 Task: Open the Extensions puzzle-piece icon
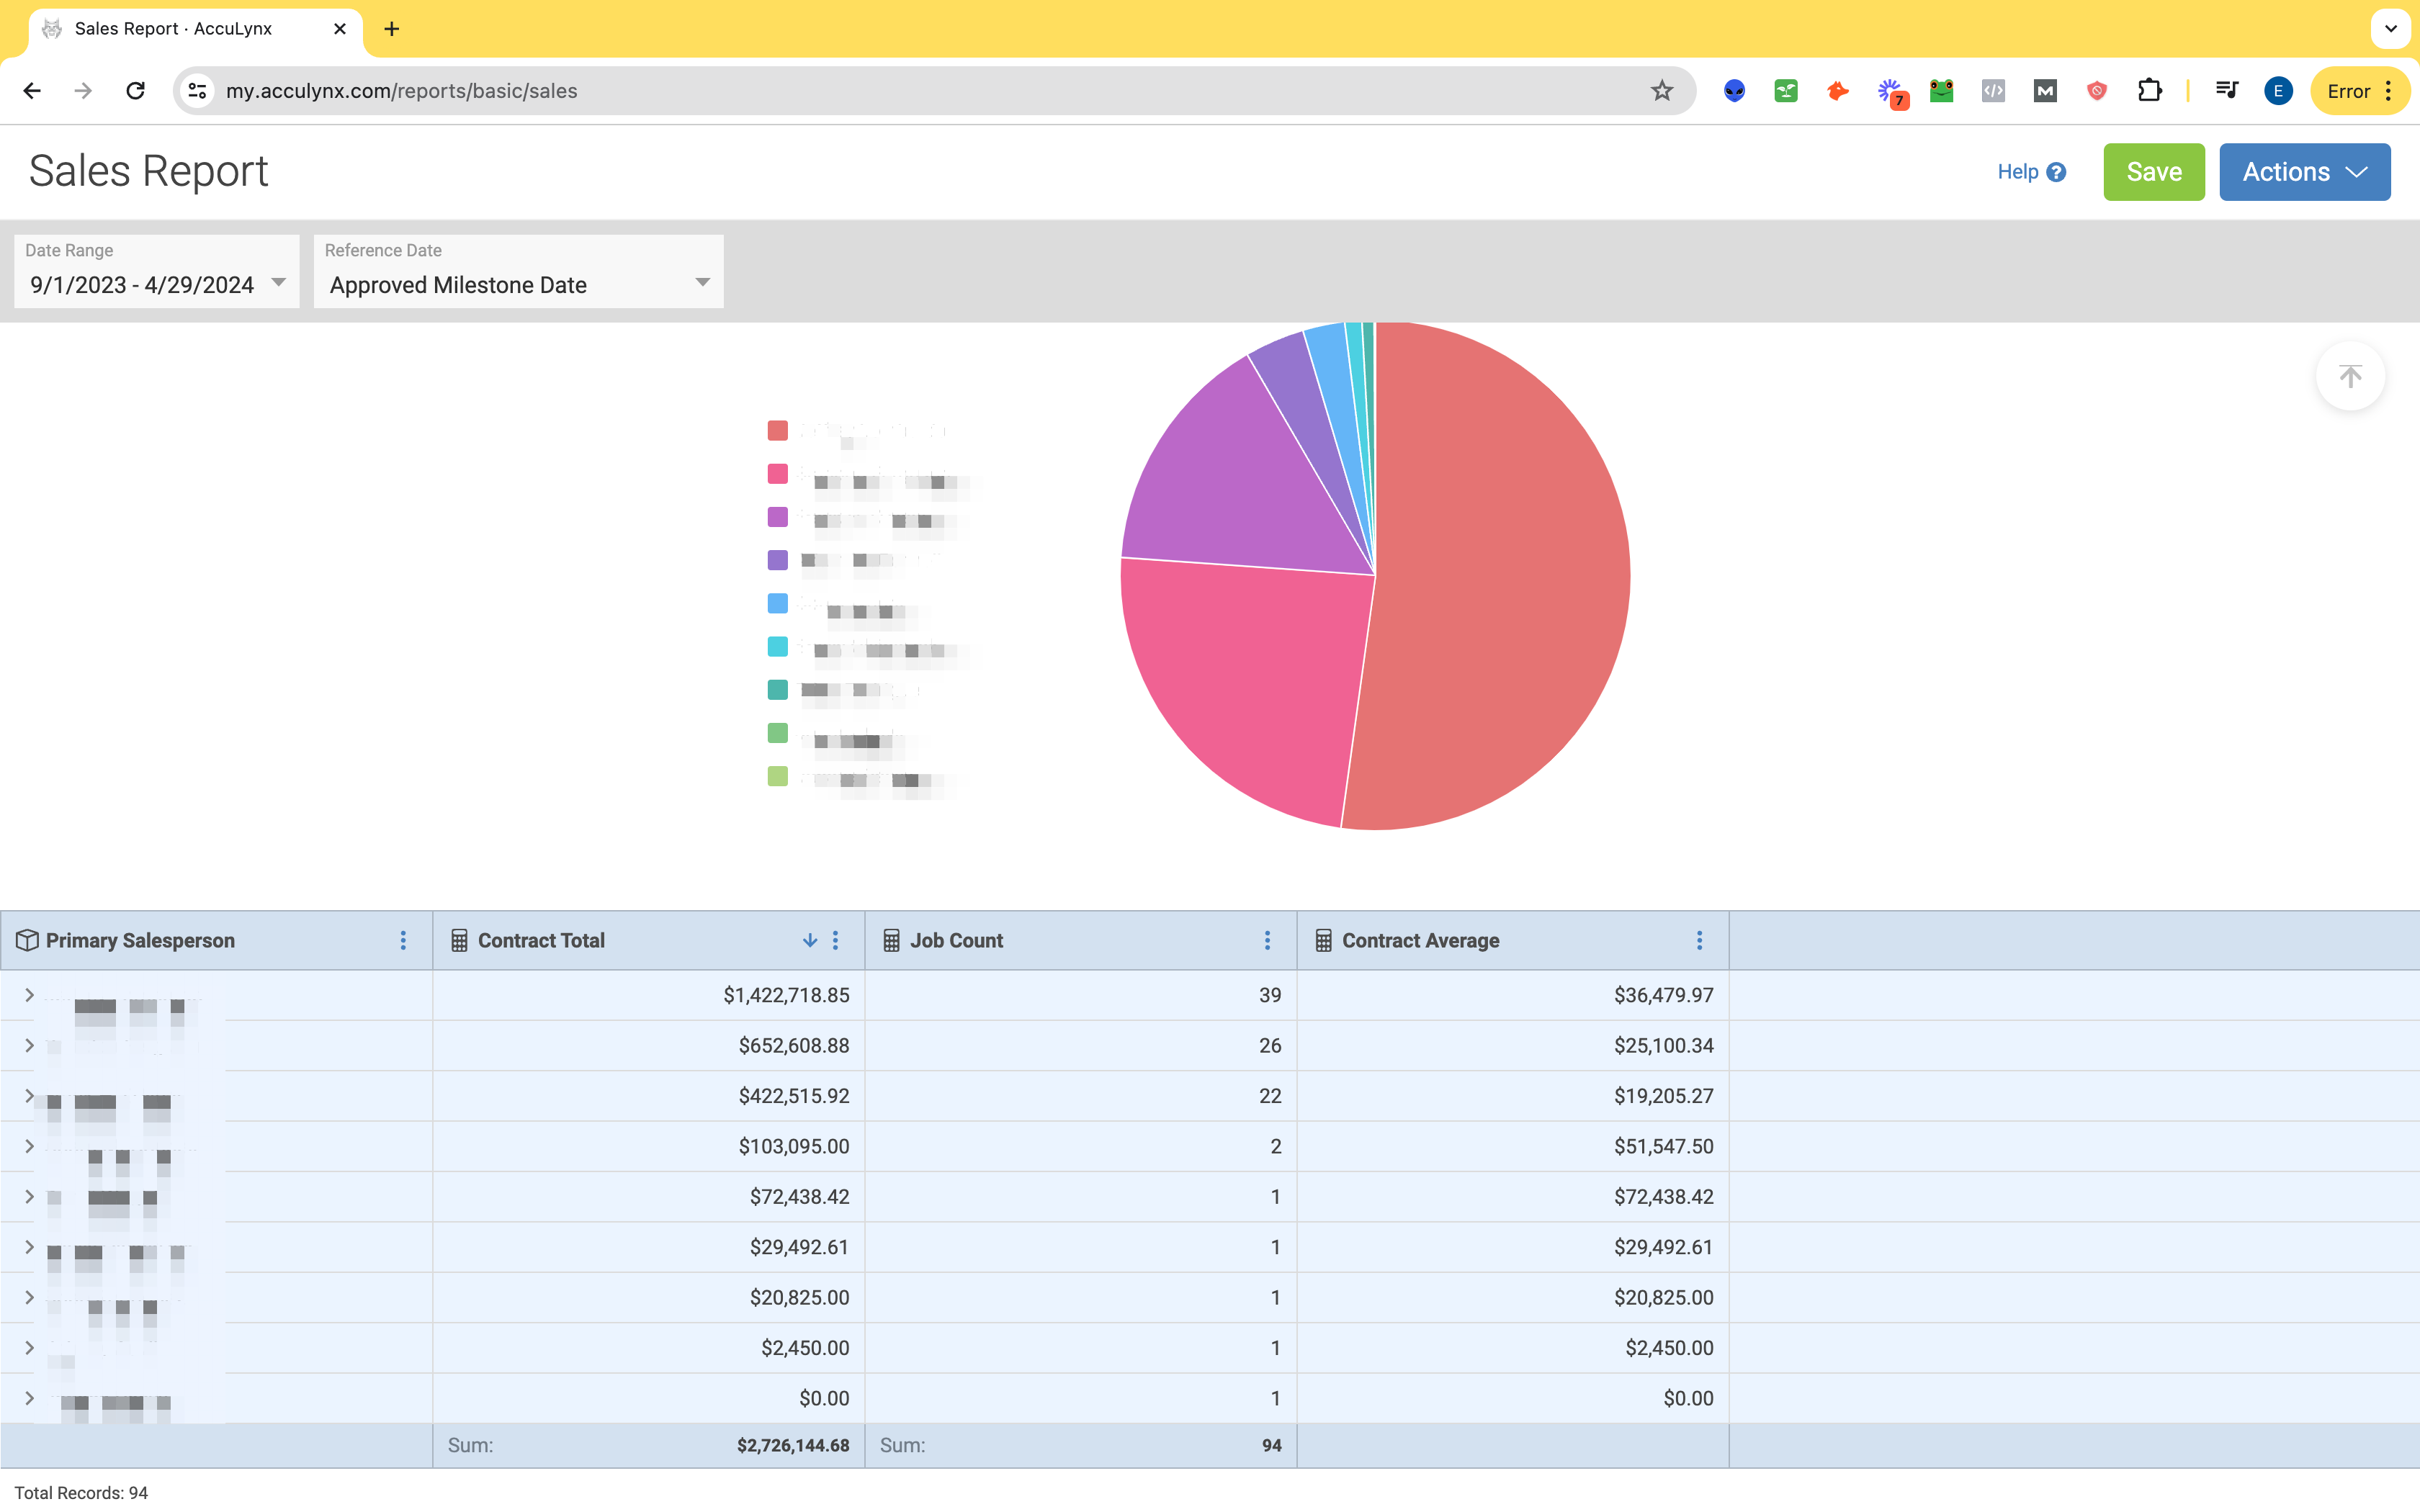click(x=2149, y=91)
